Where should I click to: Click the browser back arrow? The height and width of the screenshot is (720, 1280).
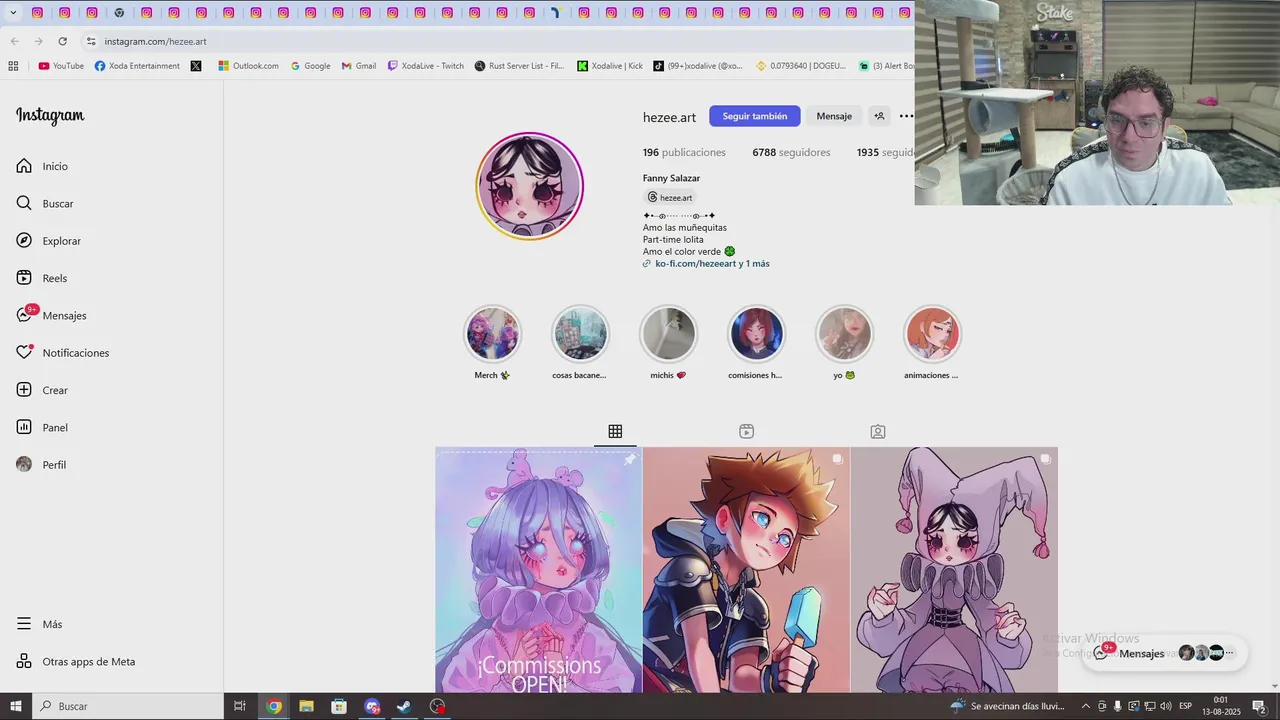(14, 41)
